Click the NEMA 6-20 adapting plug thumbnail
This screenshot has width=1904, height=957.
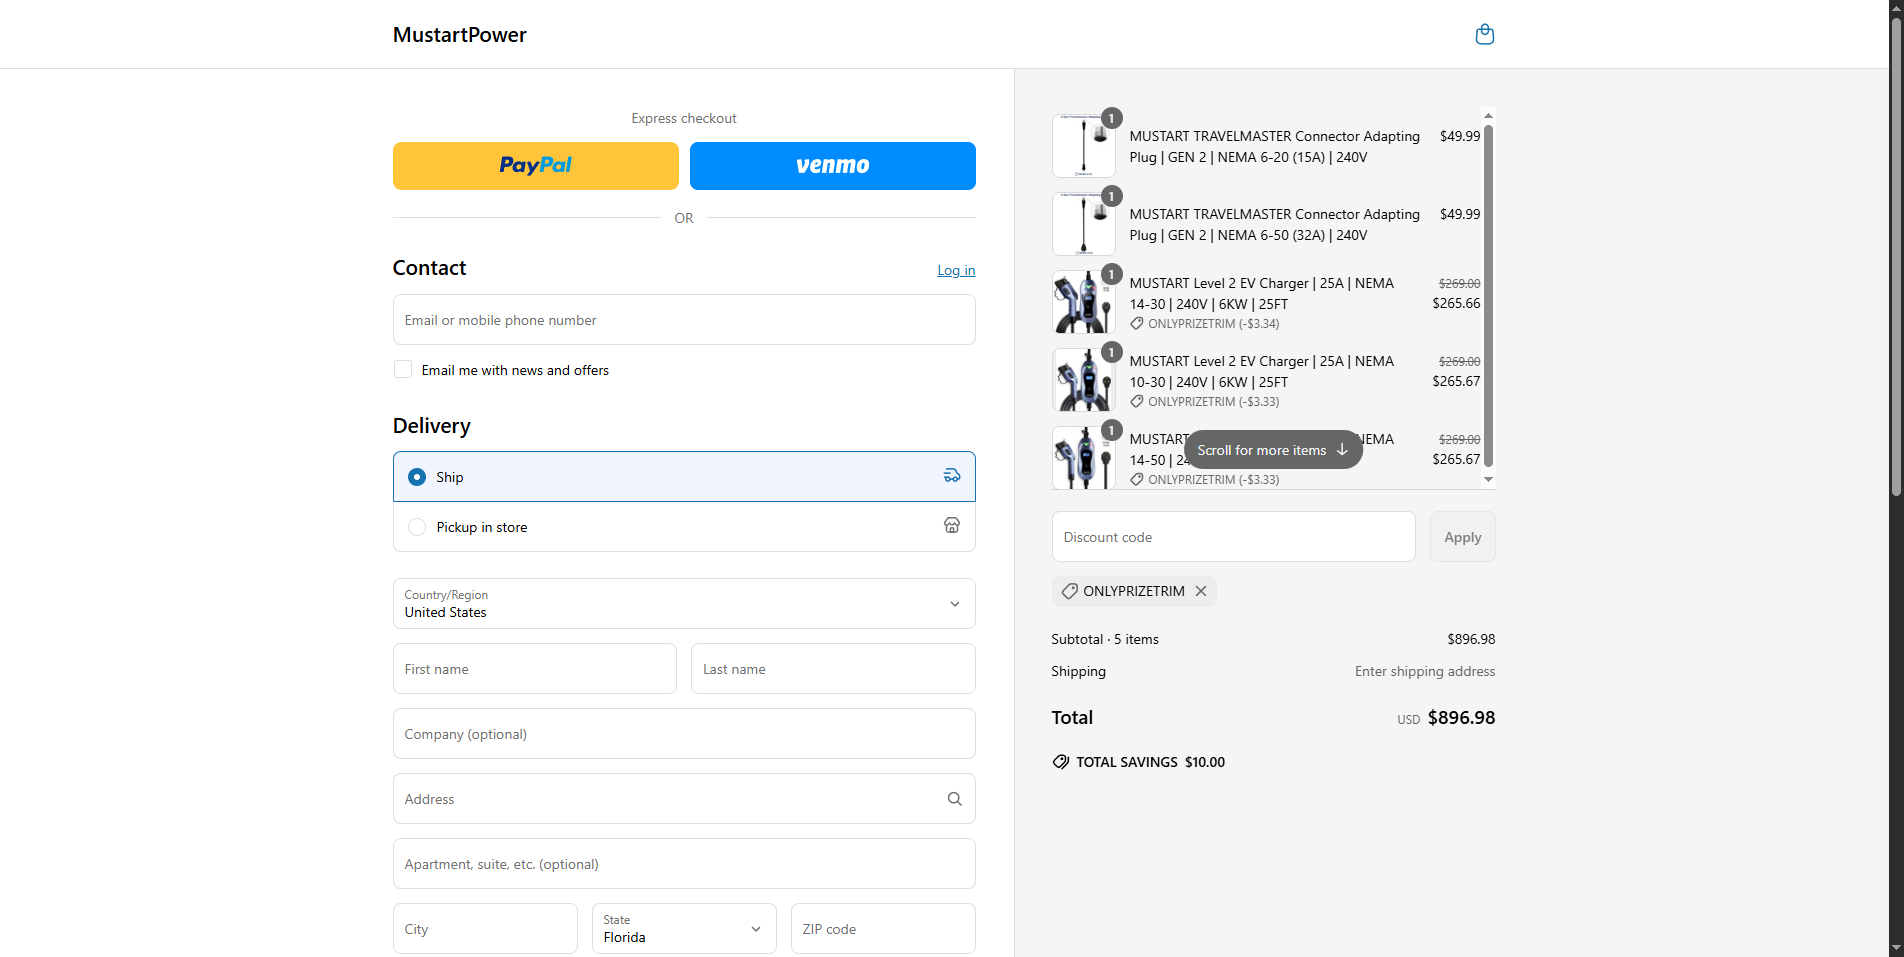[x=1084, y=146]
